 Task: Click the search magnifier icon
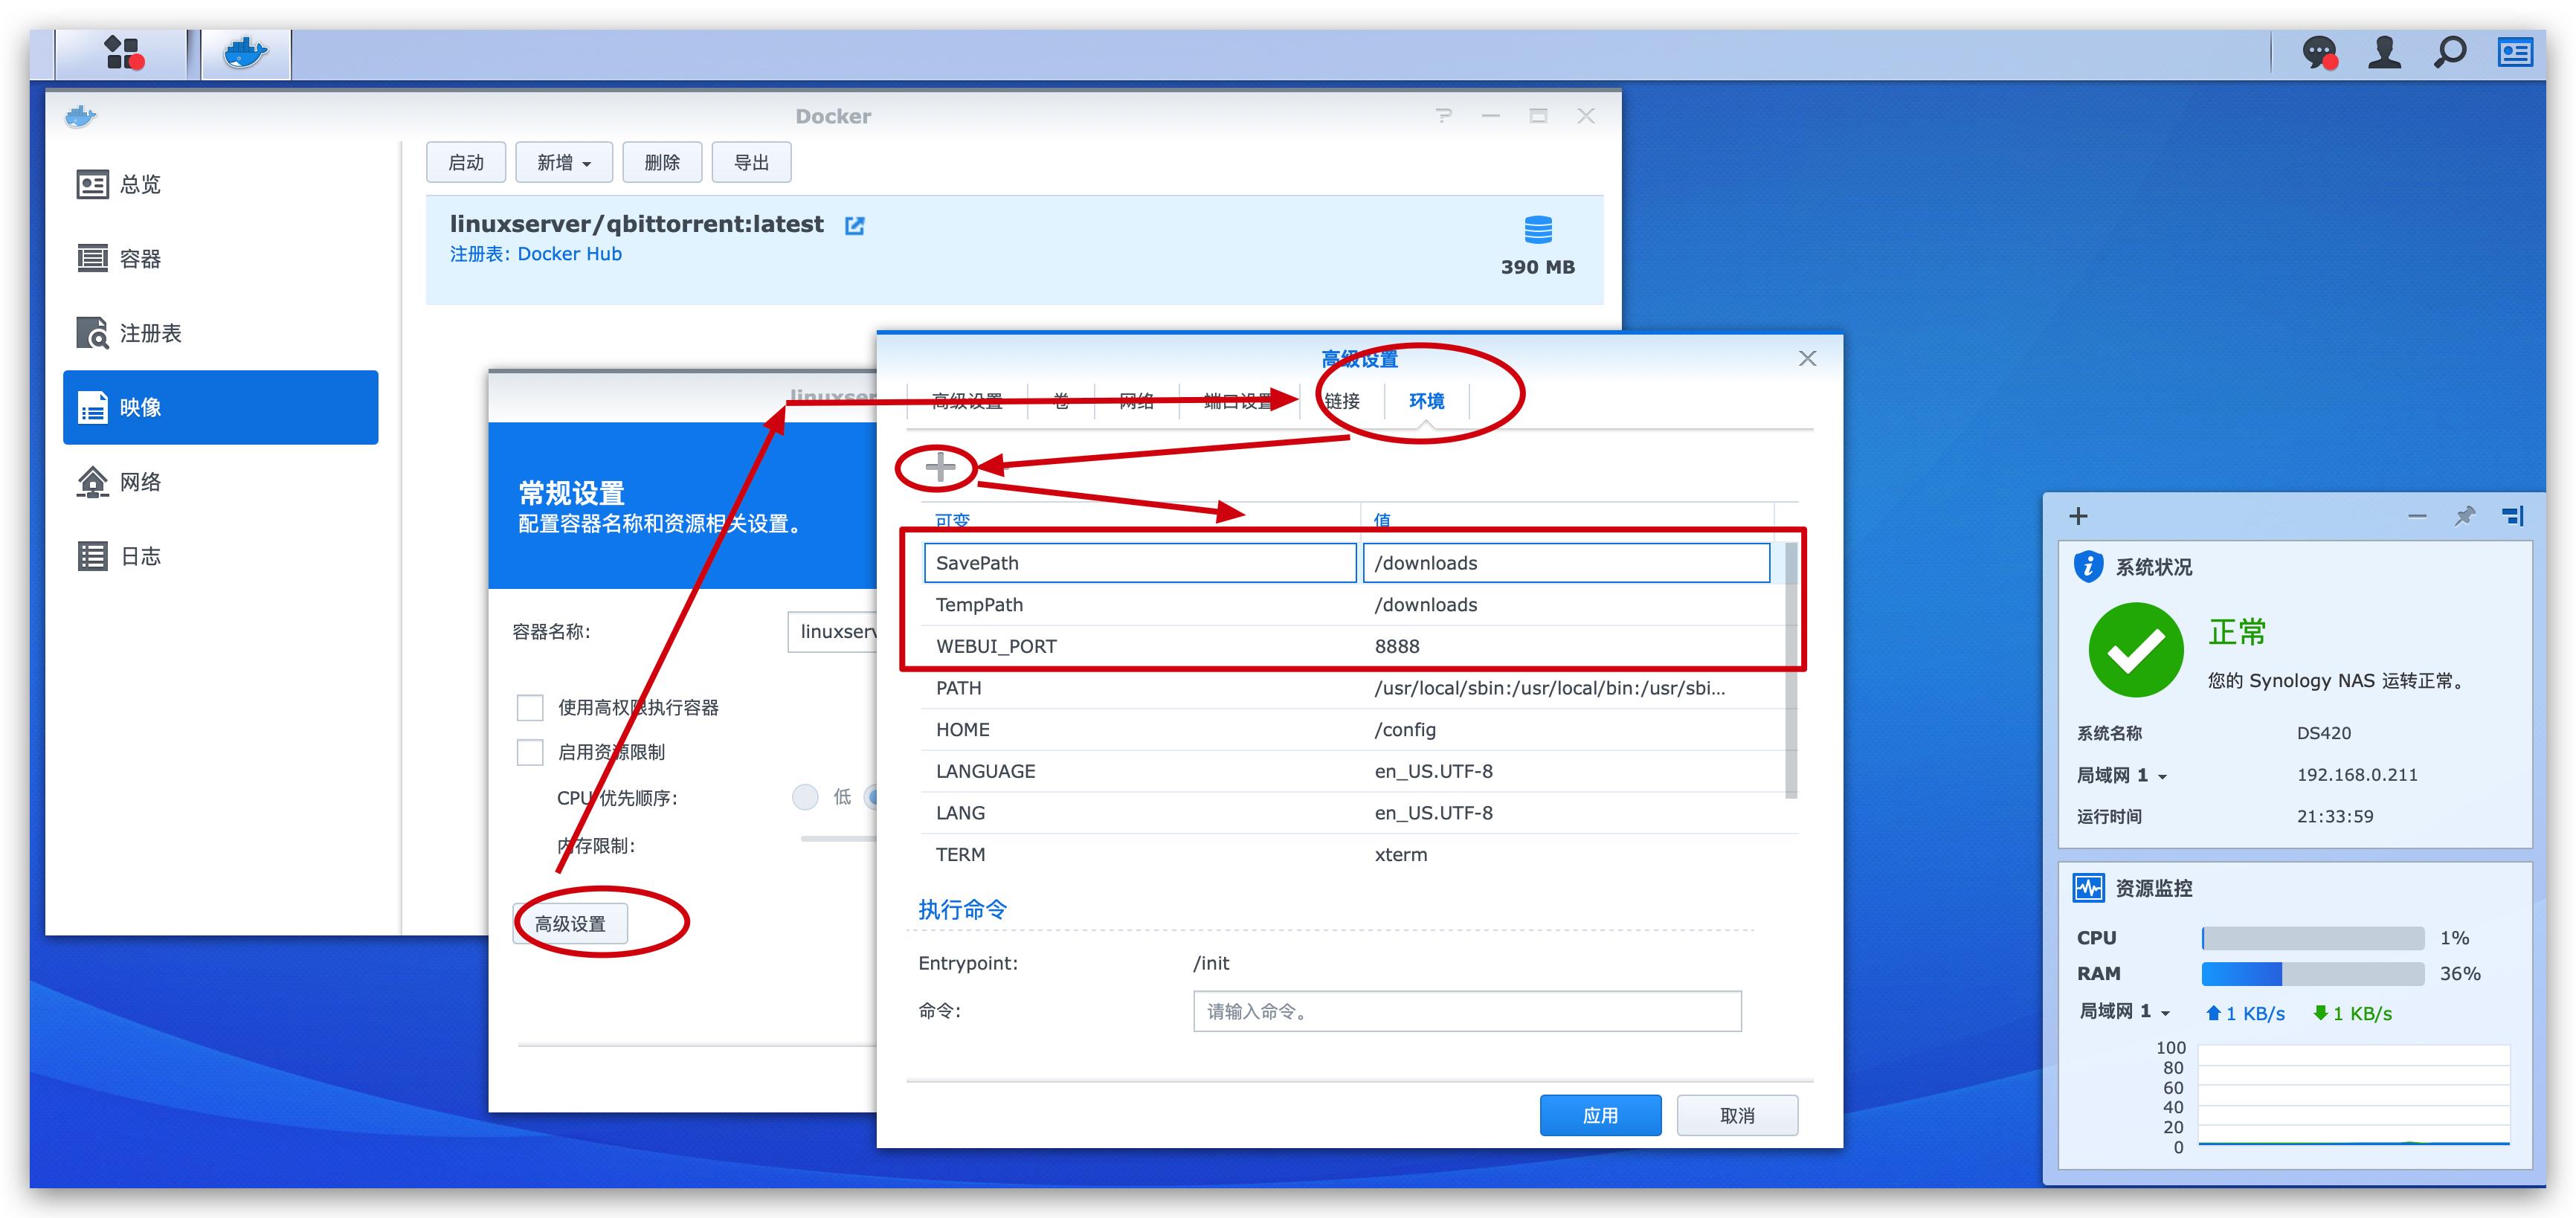(2449, 53)
